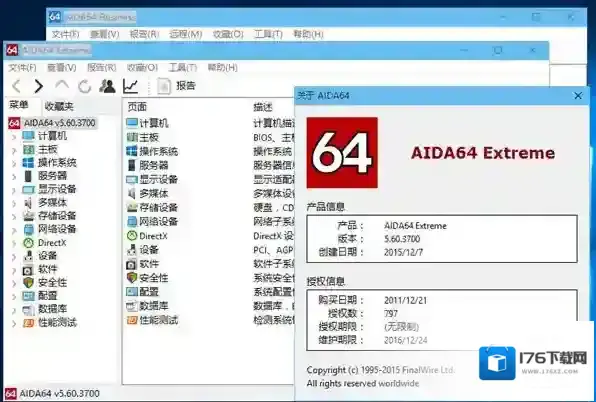Expand the 显示设备 node in the tree
The image size is (596, 402).
14,190
